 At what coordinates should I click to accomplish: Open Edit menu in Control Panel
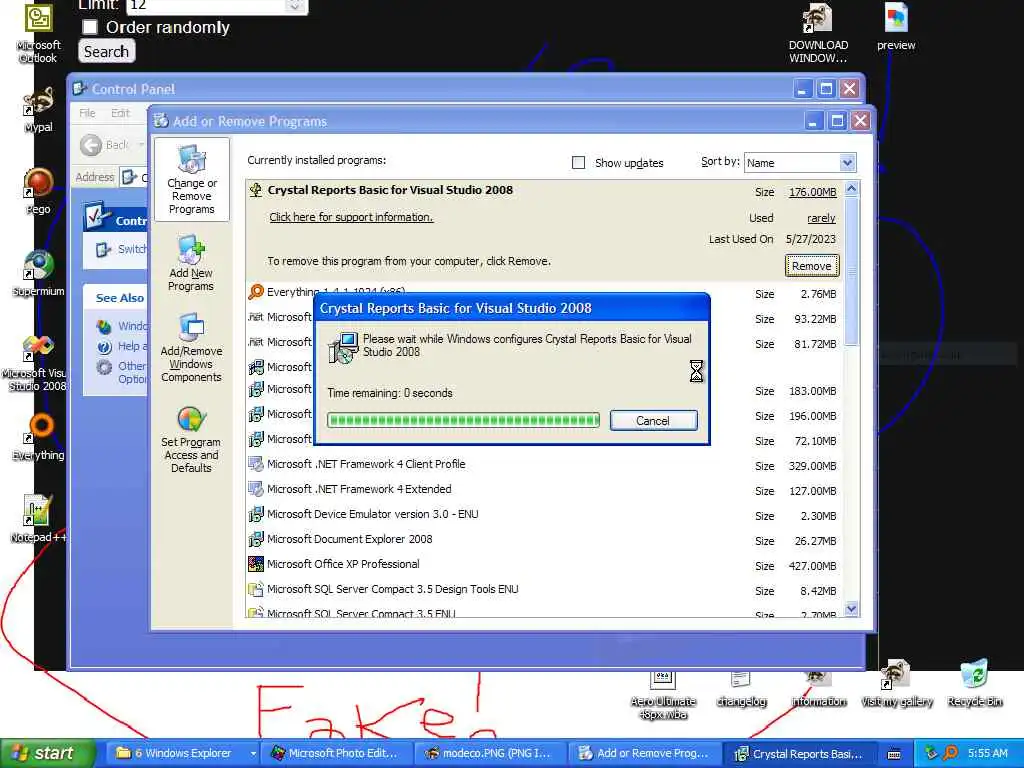coord(120,113)
